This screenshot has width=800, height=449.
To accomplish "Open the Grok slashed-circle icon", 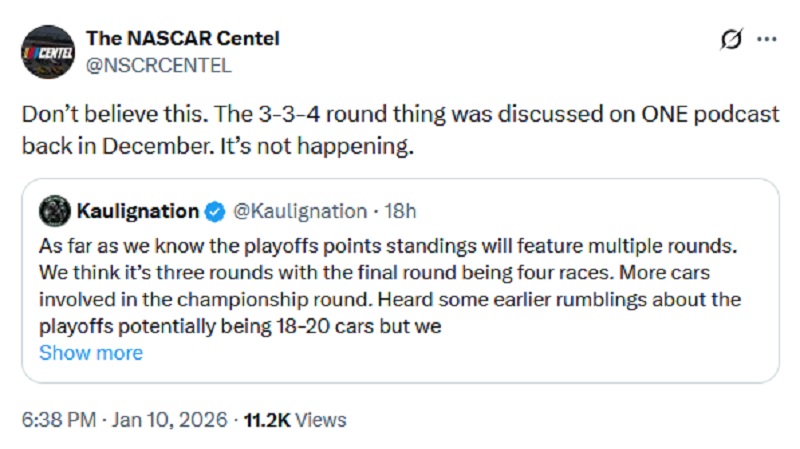I will pos(731,40).
